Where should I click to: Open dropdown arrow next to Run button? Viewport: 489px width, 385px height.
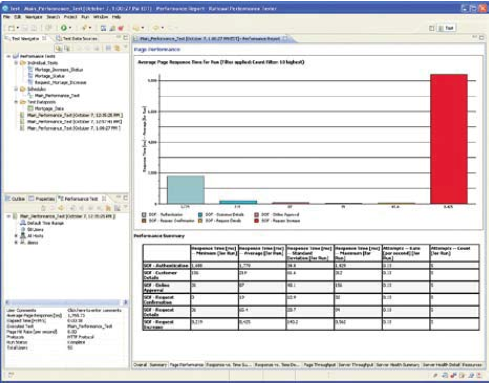click(70, 28)
